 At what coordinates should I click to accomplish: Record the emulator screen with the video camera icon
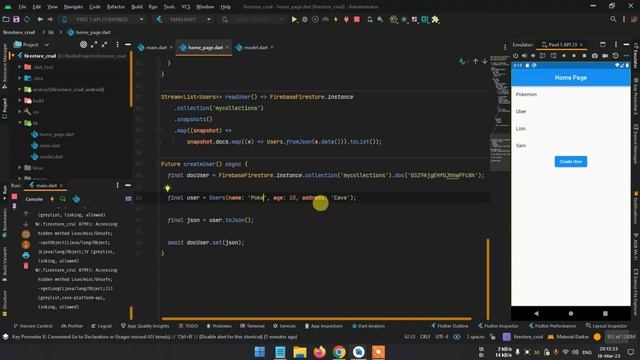[605, 56]
